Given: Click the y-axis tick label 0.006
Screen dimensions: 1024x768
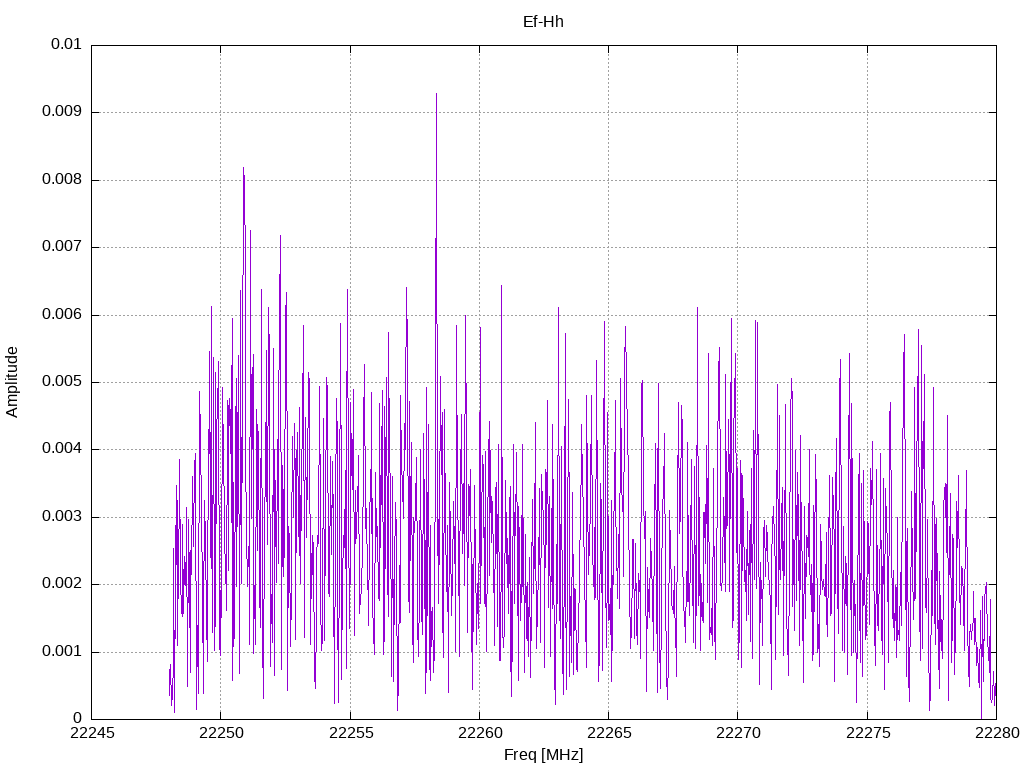Looking at the screenshot, I should click(x=62, y=315).
